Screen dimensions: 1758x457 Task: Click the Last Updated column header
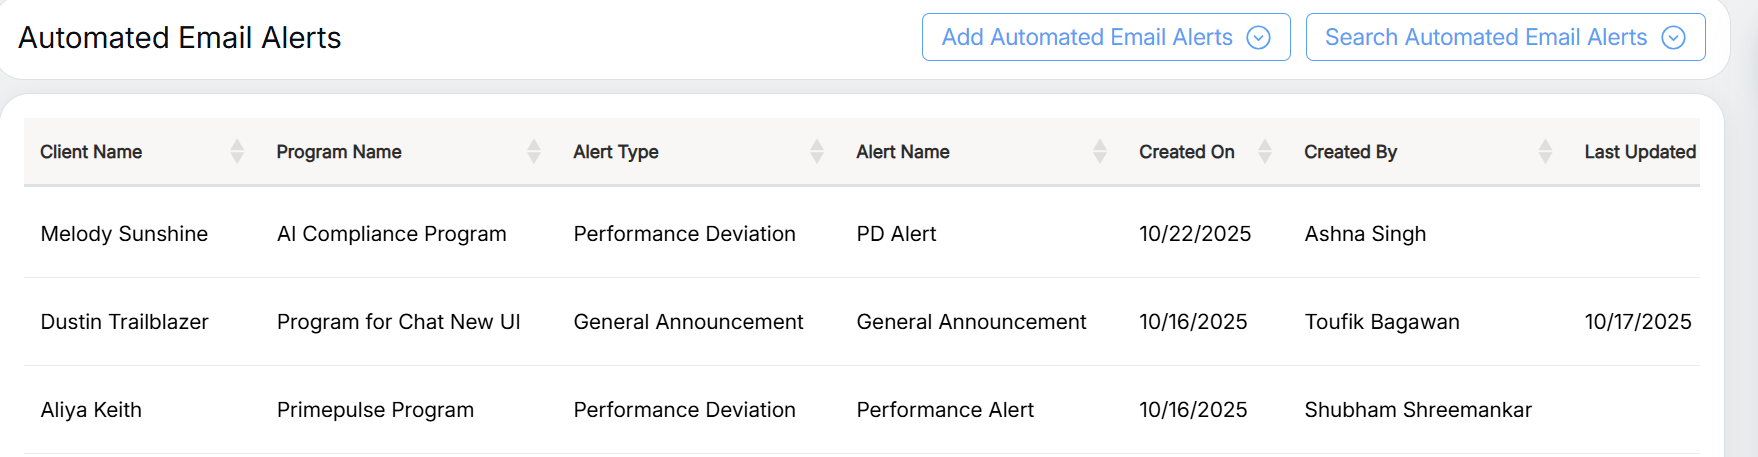click(1639, 152)
